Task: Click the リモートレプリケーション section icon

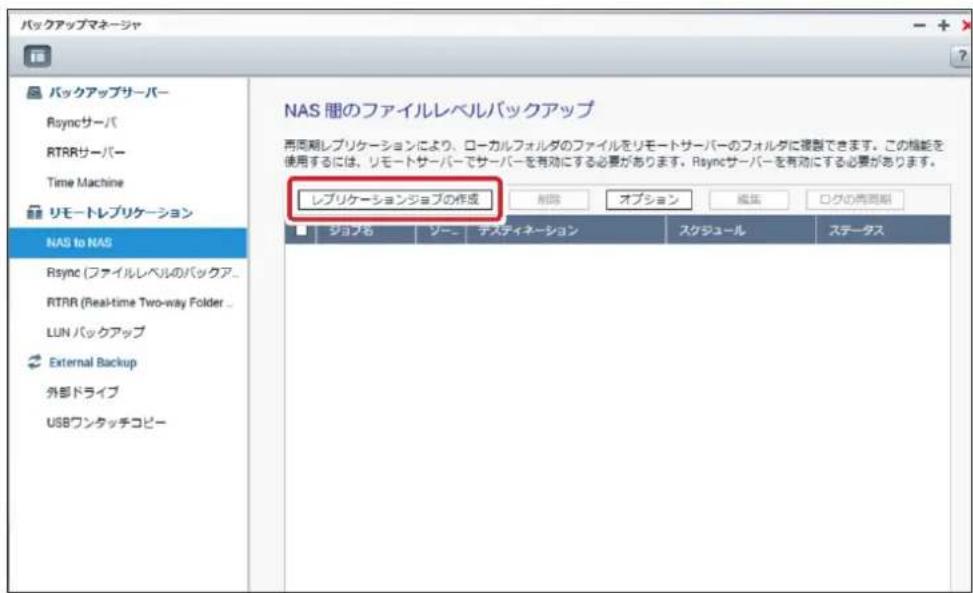Action: [34, 213]
